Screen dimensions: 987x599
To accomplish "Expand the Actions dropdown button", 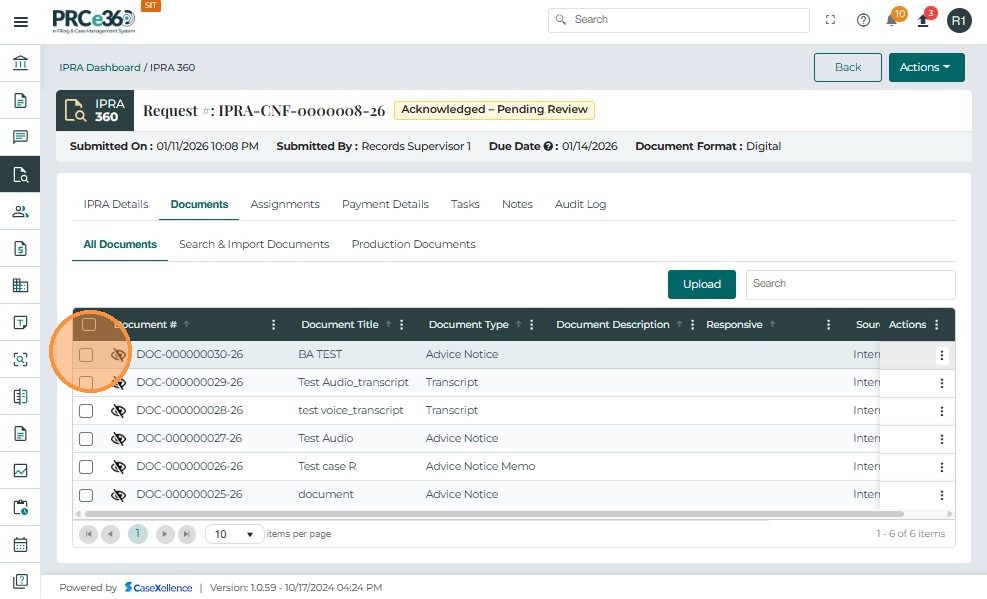I will coord(926,67).
